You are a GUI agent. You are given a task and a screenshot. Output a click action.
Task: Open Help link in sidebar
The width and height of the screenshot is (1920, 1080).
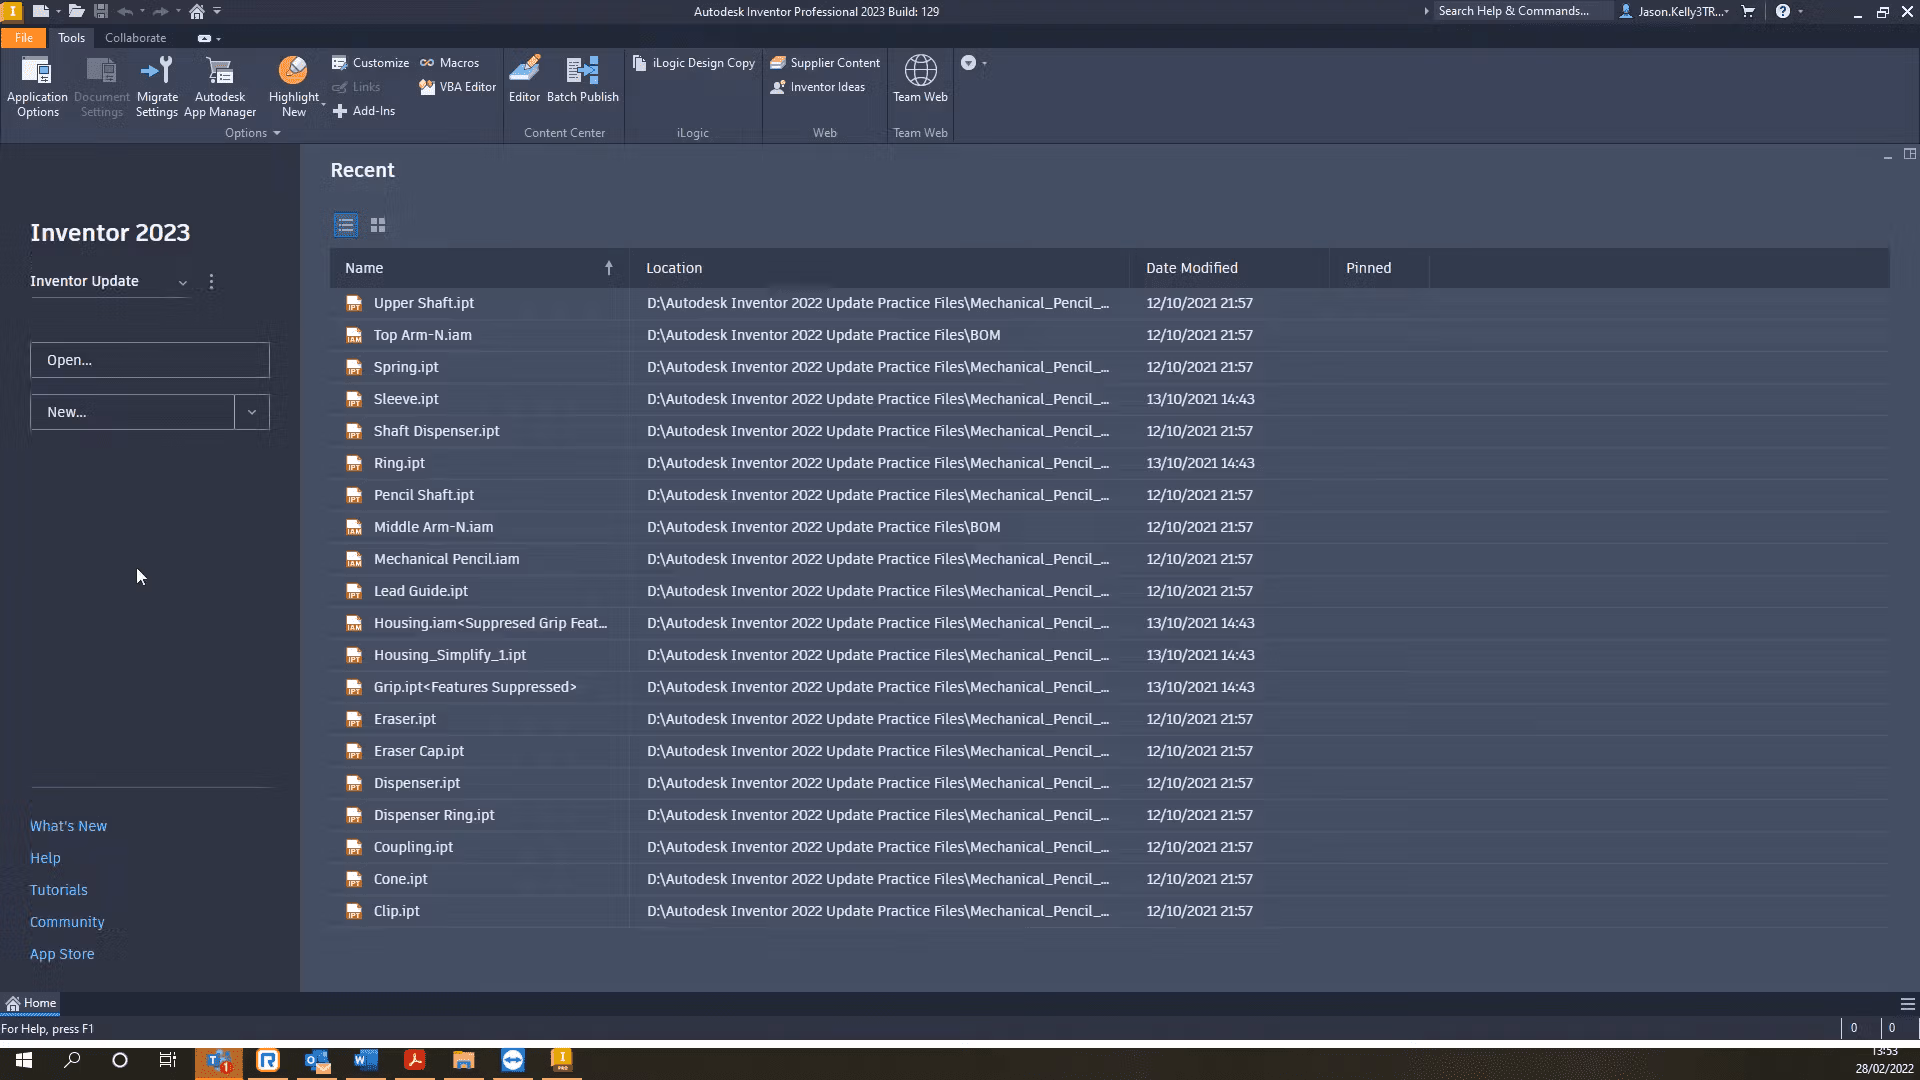click(45, 858)
